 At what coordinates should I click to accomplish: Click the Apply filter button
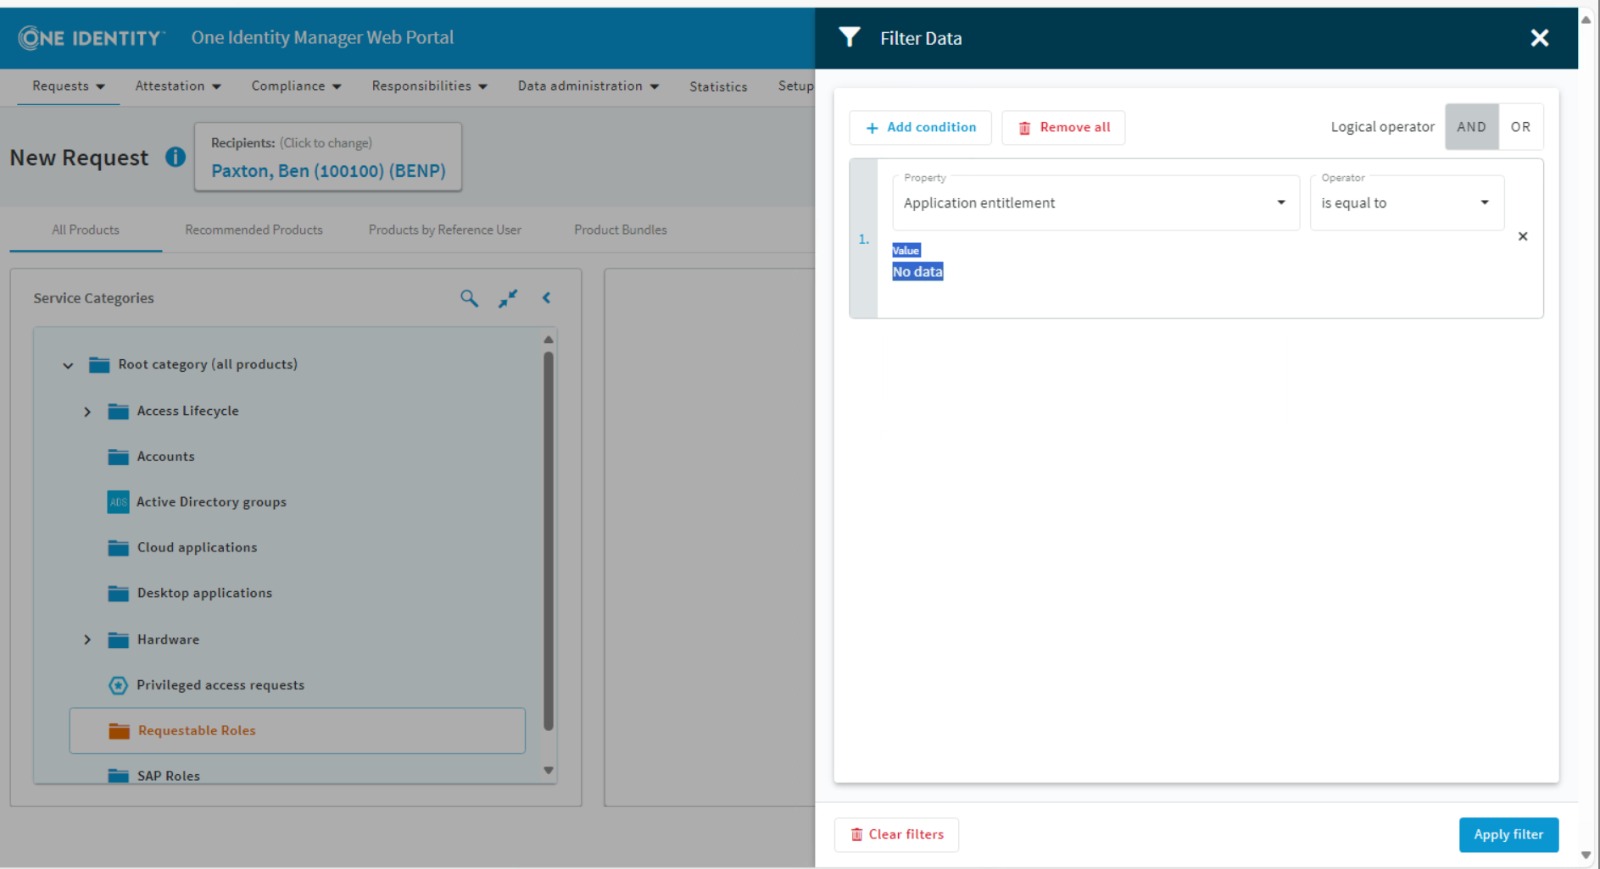pyautogui.click(x=1508, y=834)
